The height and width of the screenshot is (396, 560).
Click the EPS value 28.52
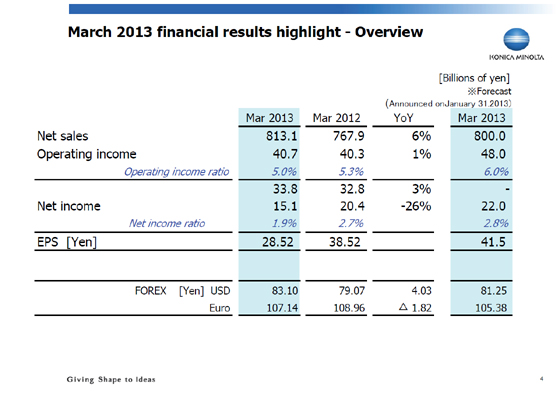point(278,242)
